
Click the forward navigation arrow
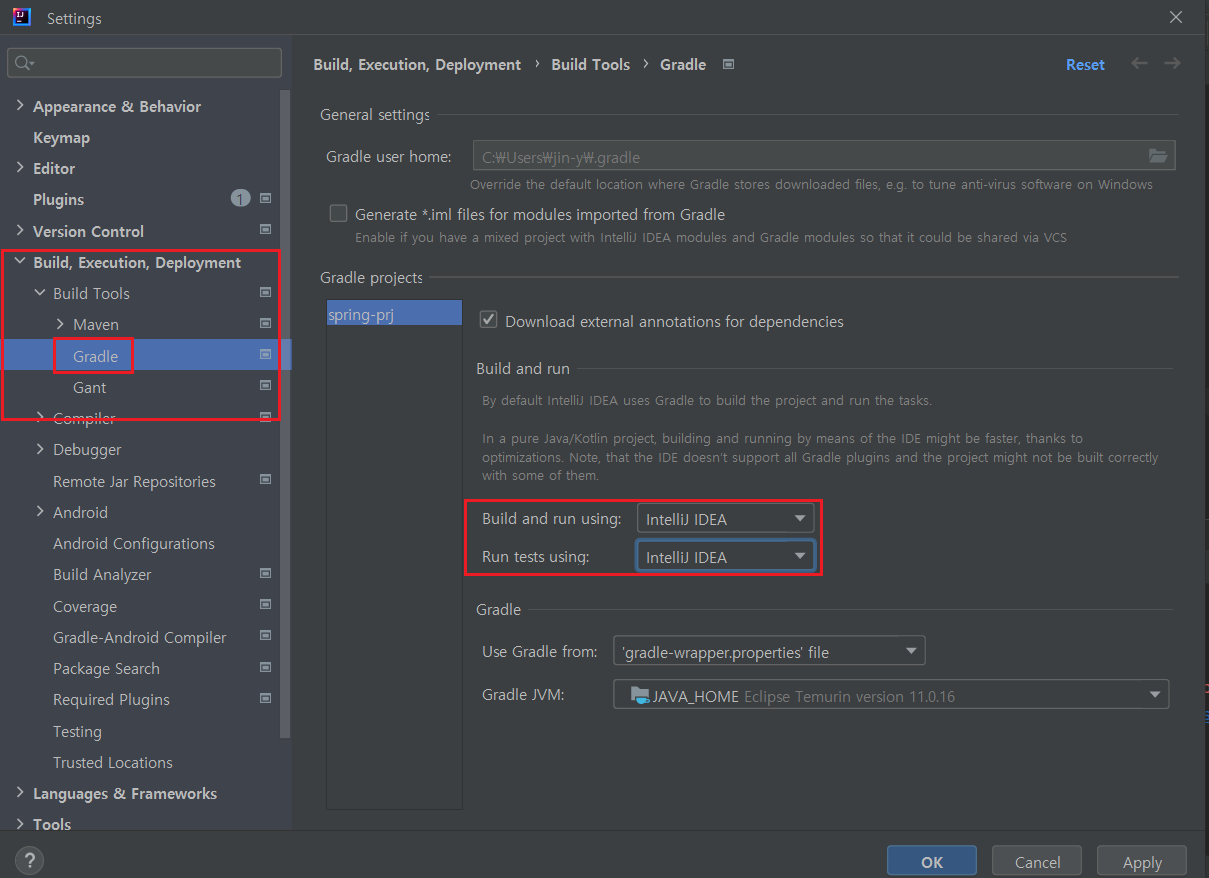pyautogui.click(x=1172, y=63)
